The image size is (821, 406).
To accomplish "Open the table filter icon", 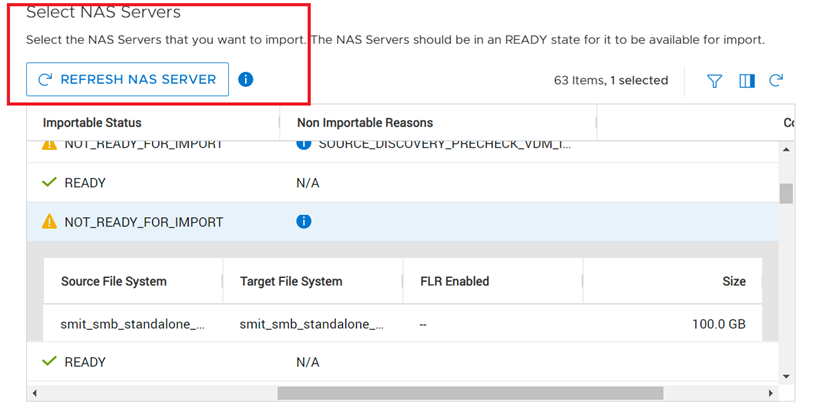I will 714,81.
